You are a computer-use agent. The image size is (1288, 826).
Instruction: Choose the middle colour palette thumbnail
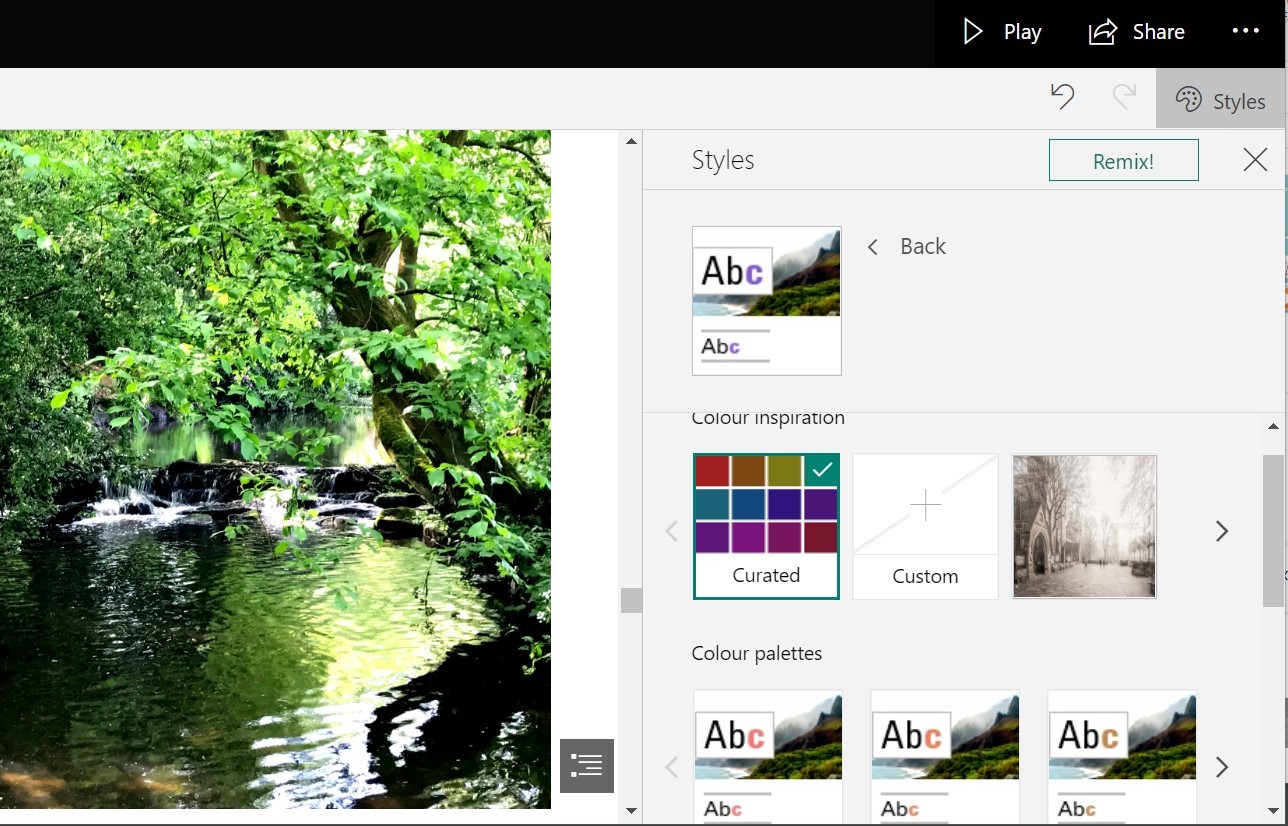click(945, 756)
